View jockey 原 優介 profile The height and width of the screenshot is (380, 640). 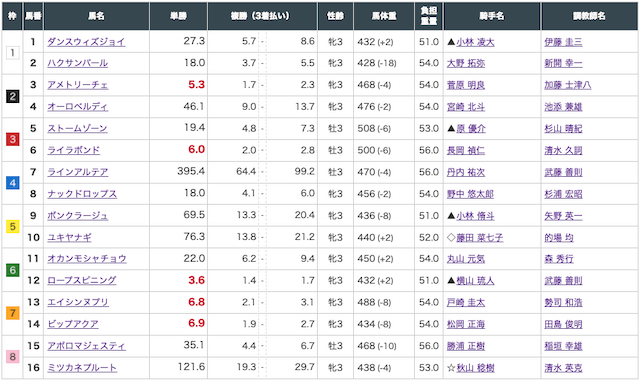tap(471, 129)
